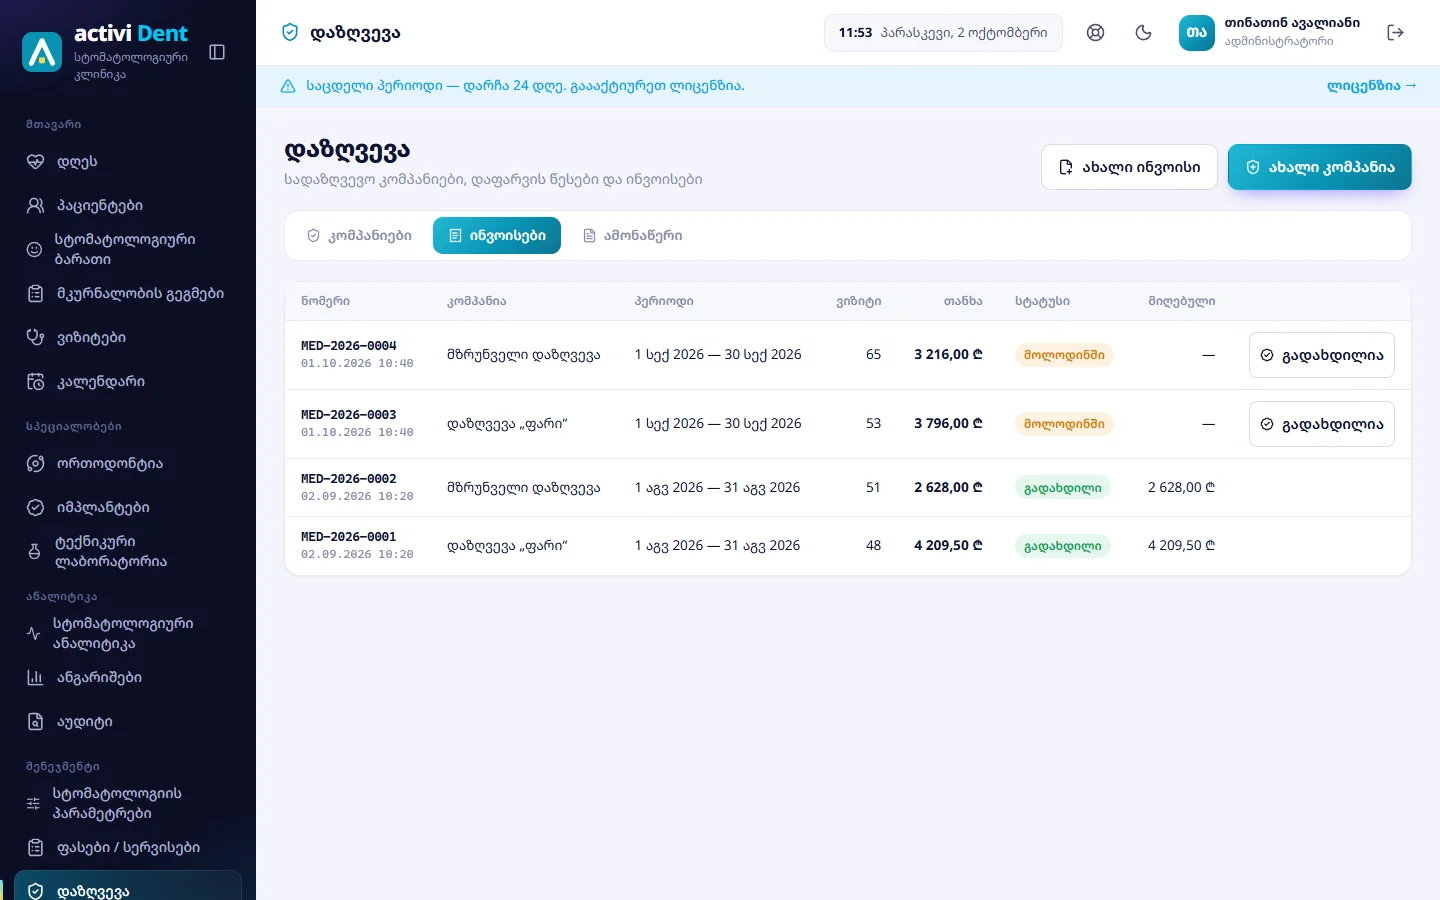The height and width of the screenshot is (900, 1440).
Task: Open სტომატოლოგიური ანალიტიკა
Action: coord(128,634)
